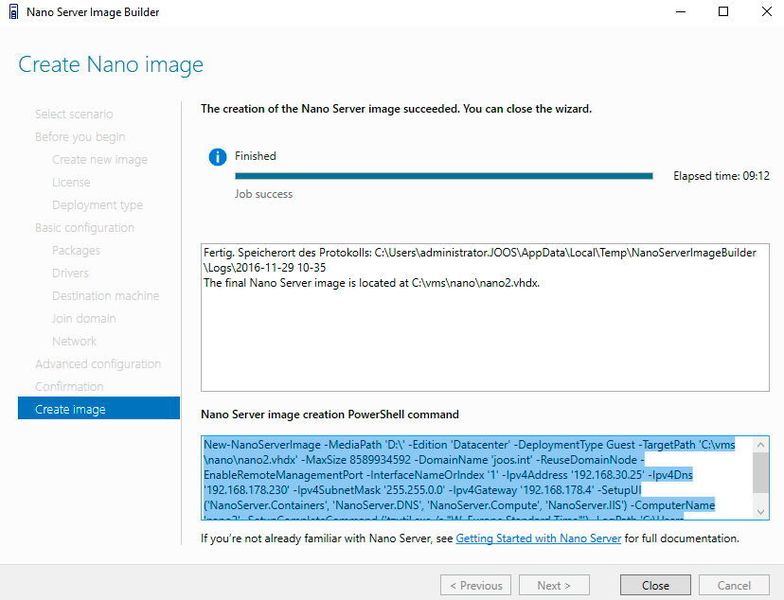Open the Basic configuration step
Screen dimensions: 784x600
(84, 228)
